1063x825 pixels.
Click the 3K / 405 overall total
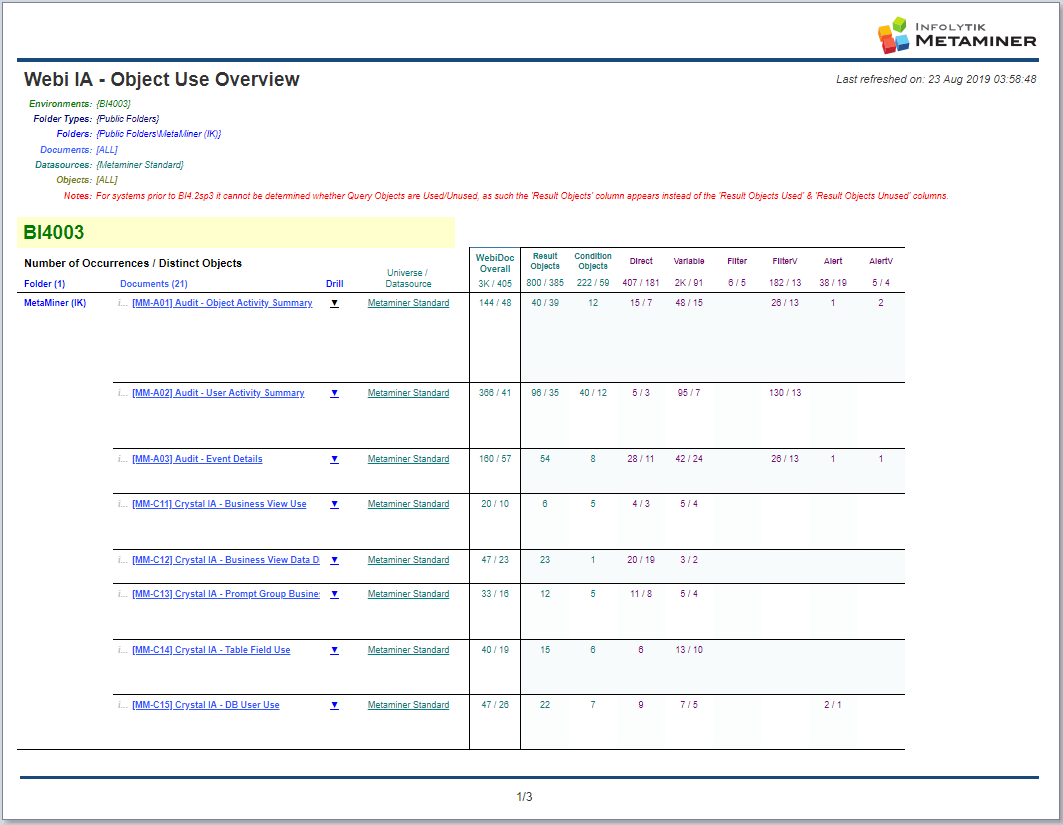[x=495, y=284]
